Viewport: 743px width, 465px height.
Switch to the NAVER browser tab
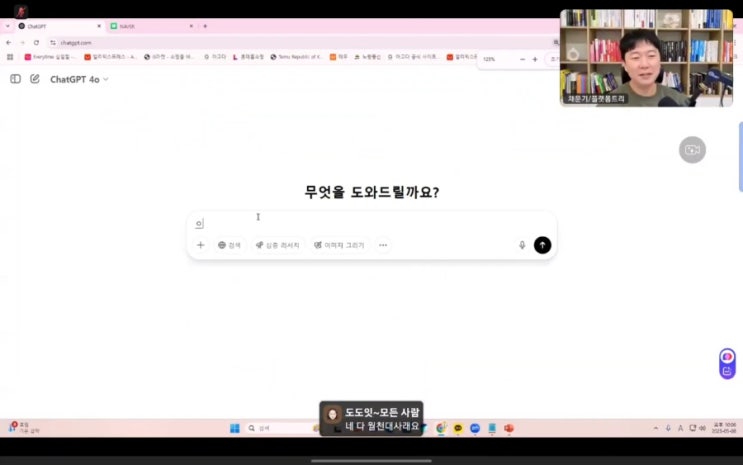(x=152, y=26)
